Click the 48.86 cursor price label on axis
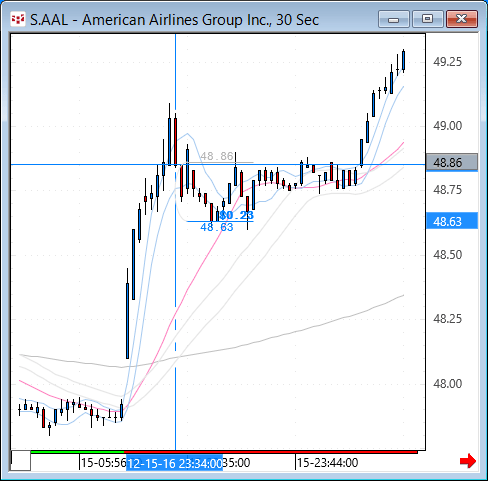Screen dimensions: 488x481 tap(452, 163)
